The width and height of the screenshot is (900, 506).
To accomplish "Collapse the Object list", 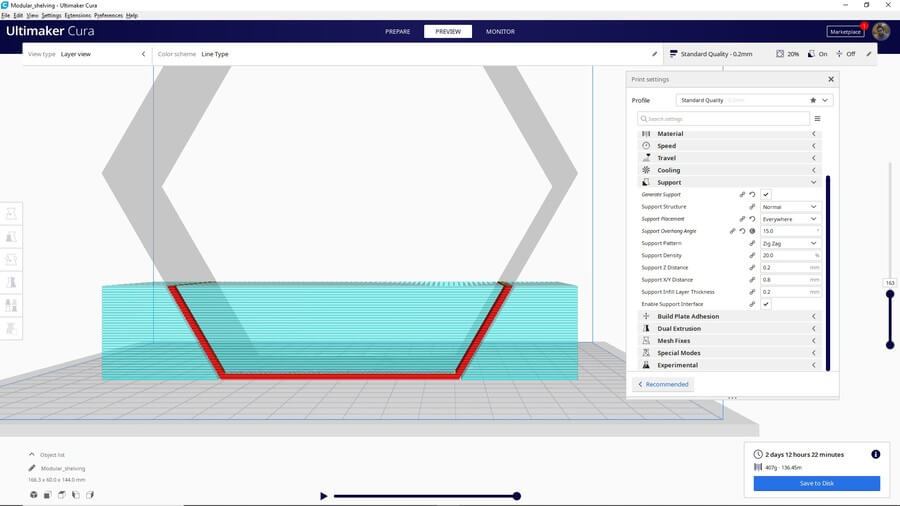I will (32, 455).
